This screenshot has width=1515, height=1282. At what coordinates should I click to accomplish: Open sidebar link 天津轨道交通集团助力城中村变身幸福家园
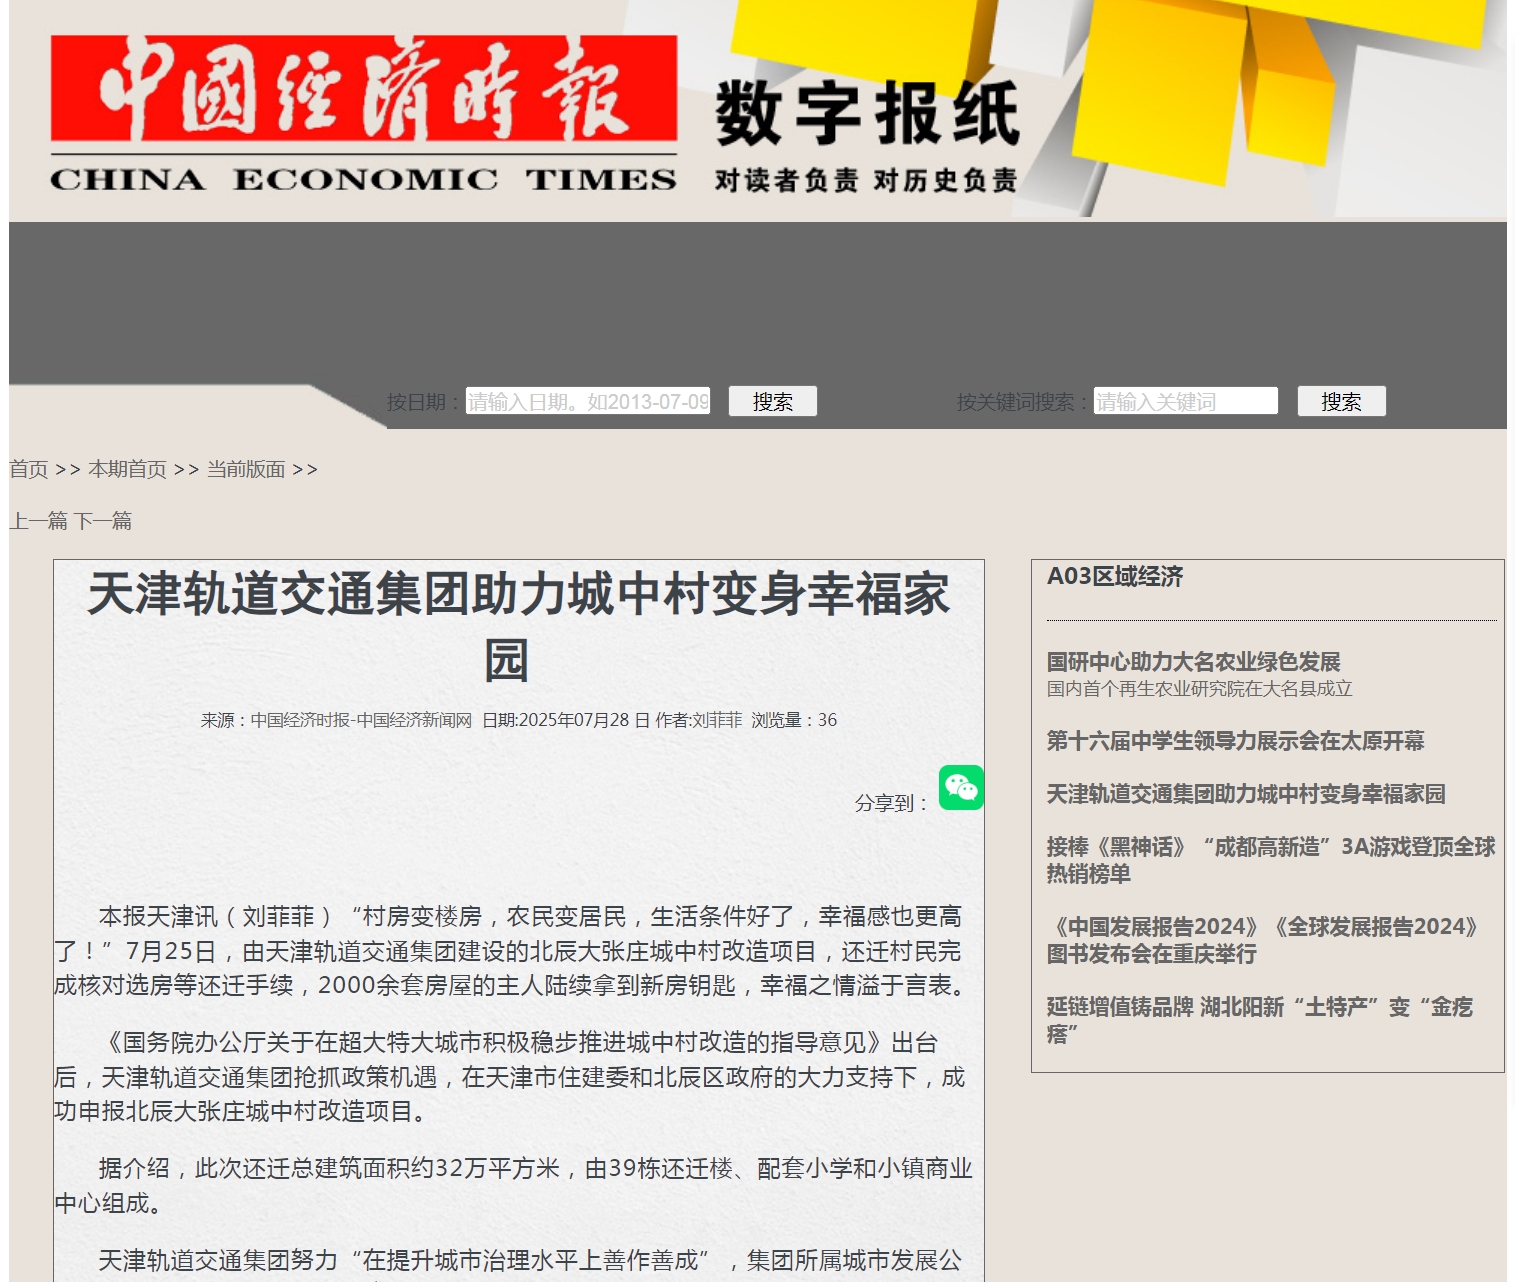click(x=1246, y=793)
